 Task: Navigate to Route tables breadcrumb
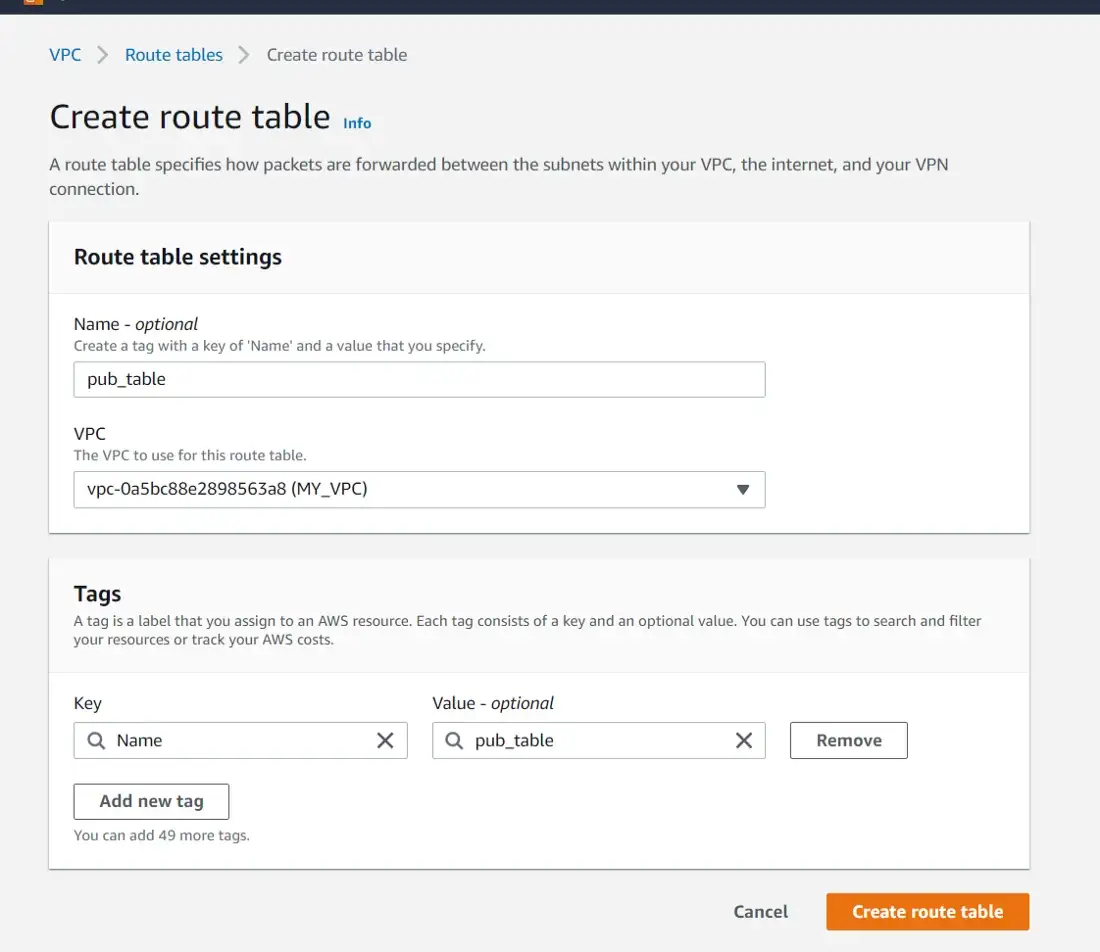(x=174, y=55)
